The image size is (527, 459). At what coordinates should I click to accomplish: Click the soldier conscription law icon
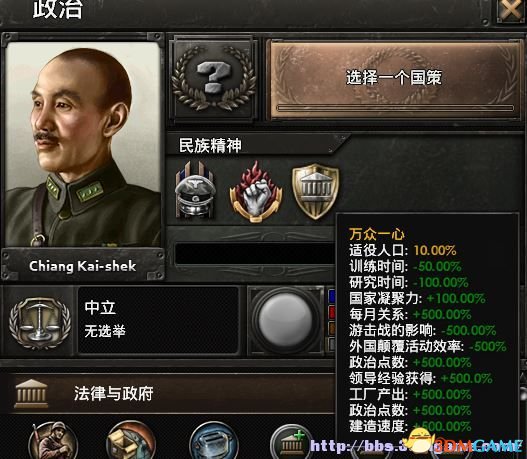53,441
